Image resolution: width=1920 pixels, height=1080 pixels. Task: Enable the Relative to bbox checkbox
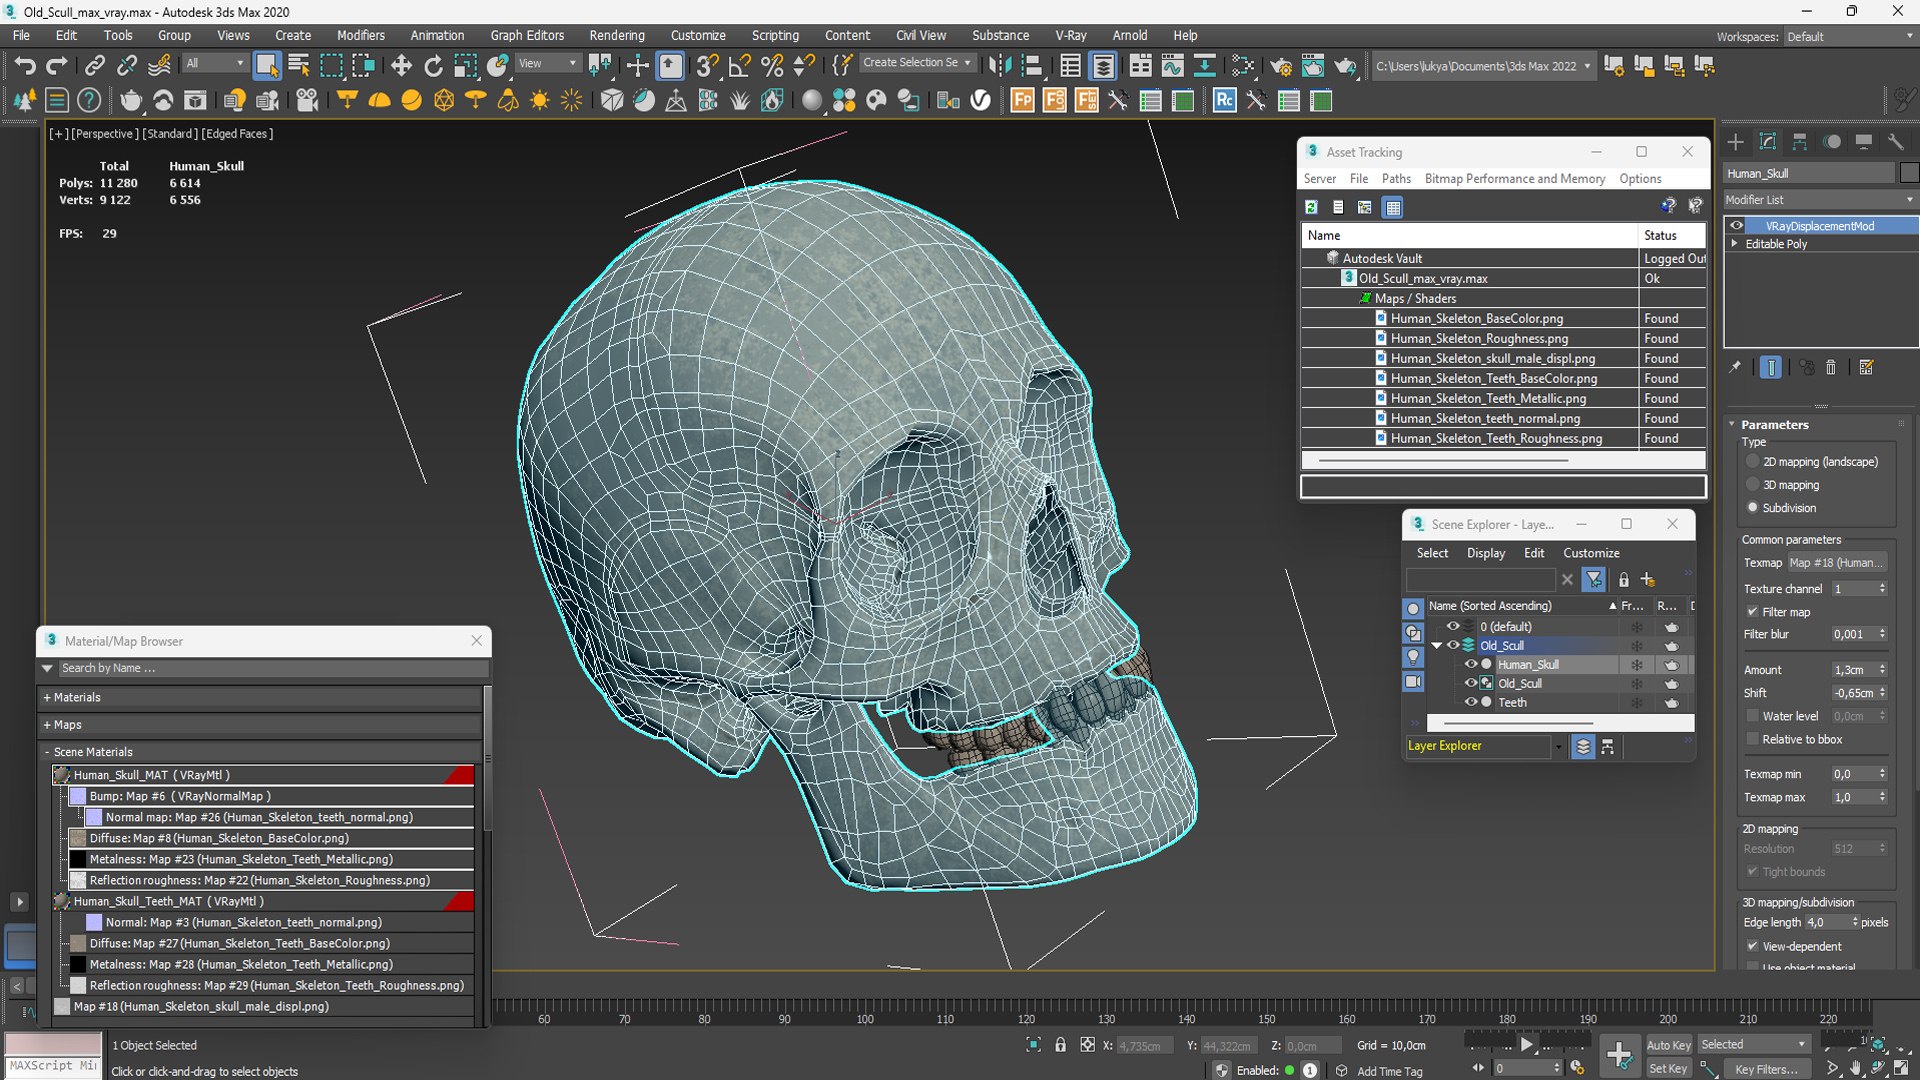(1752, 739)
